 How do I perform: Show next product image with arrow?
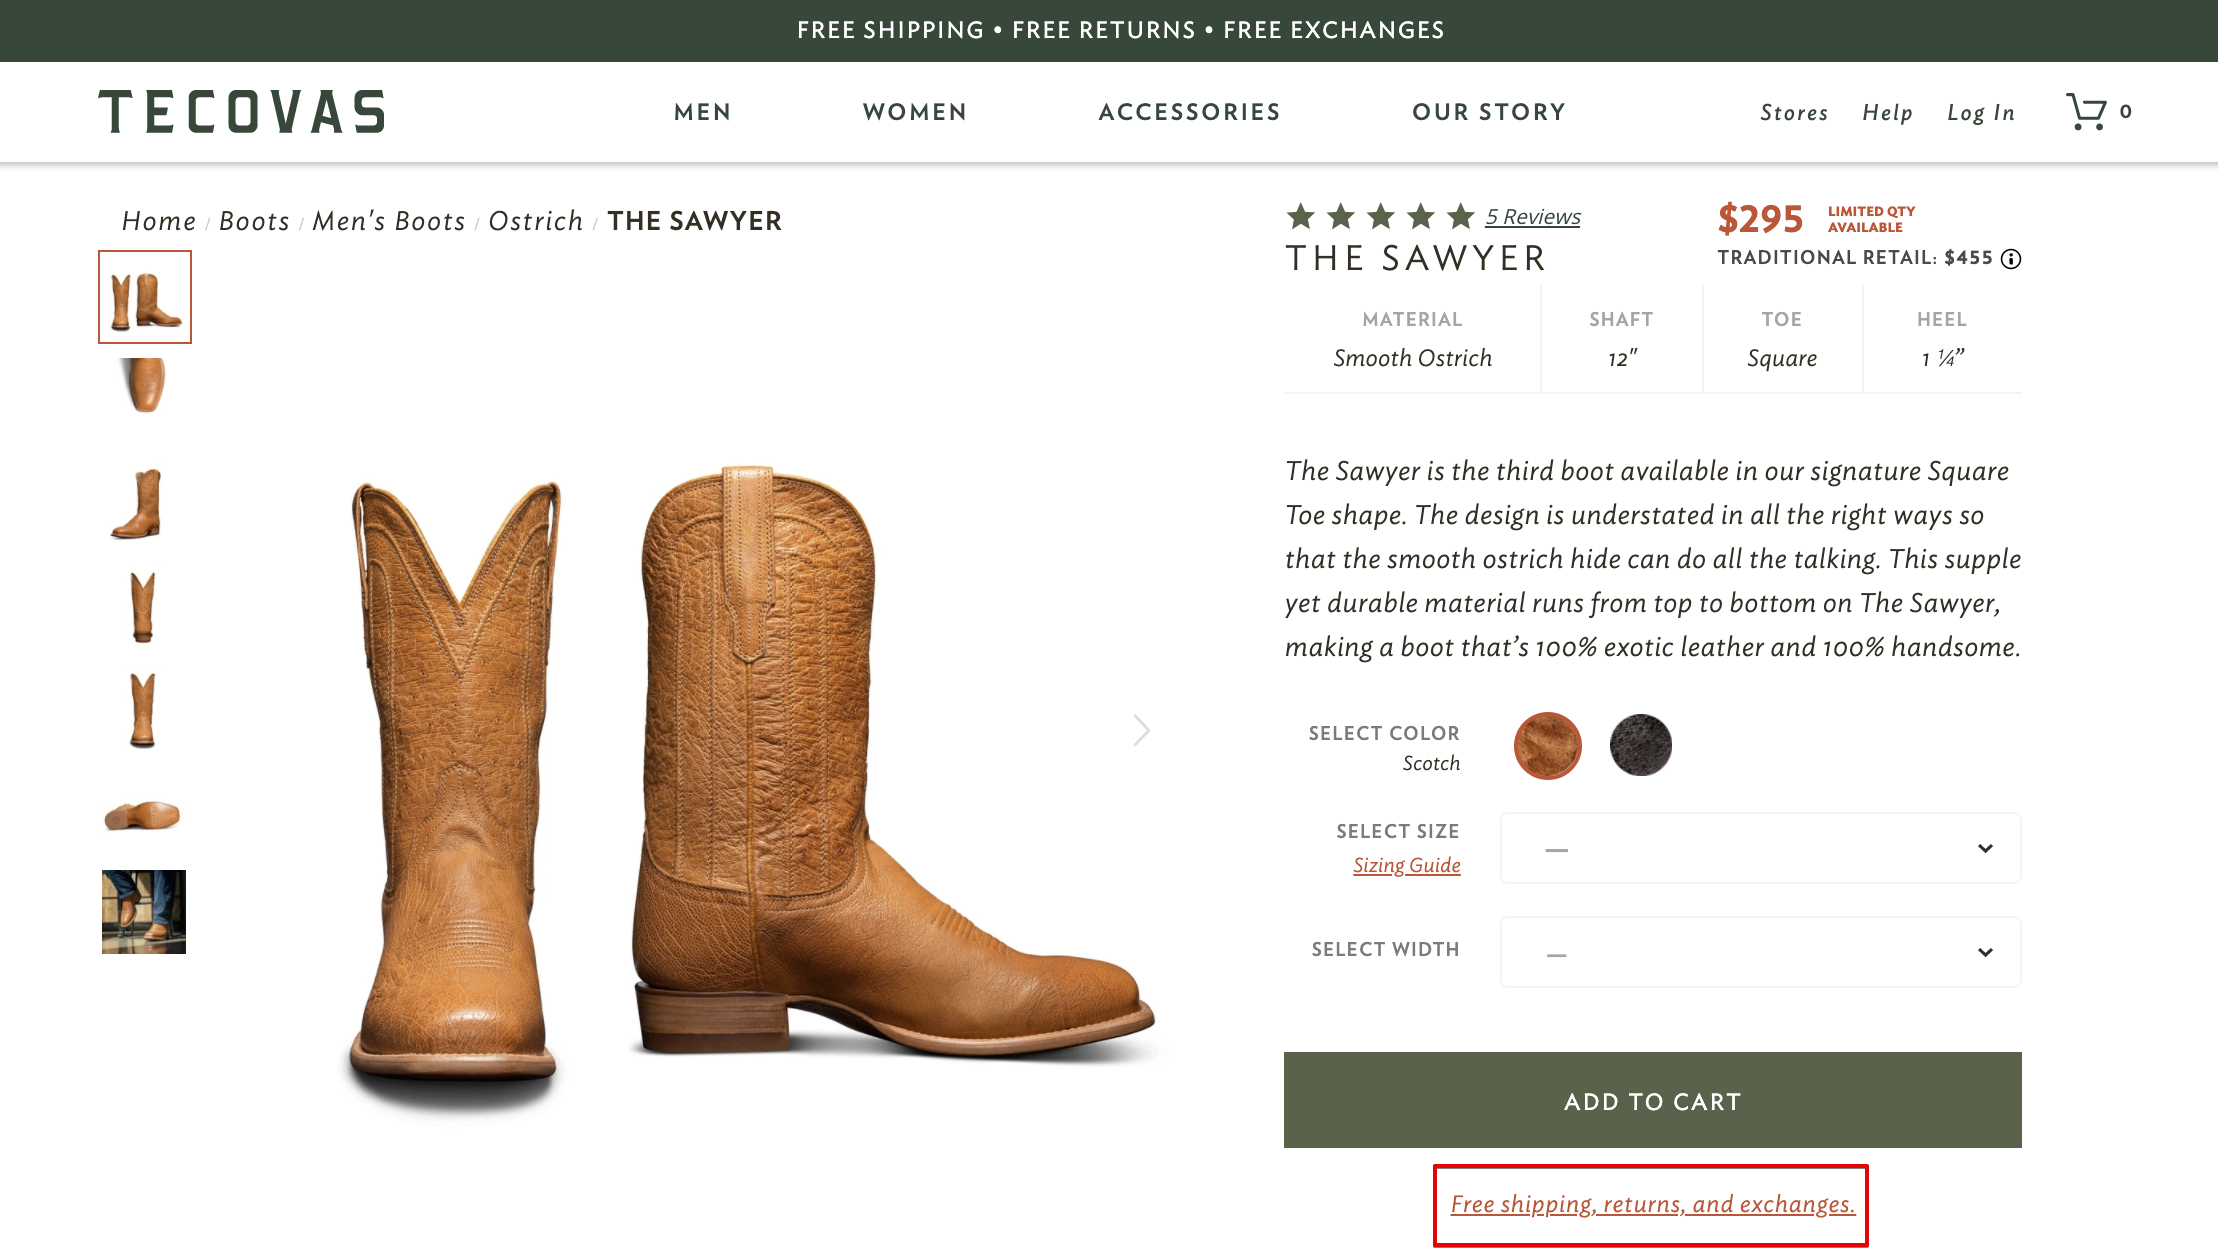(1141, 730)
